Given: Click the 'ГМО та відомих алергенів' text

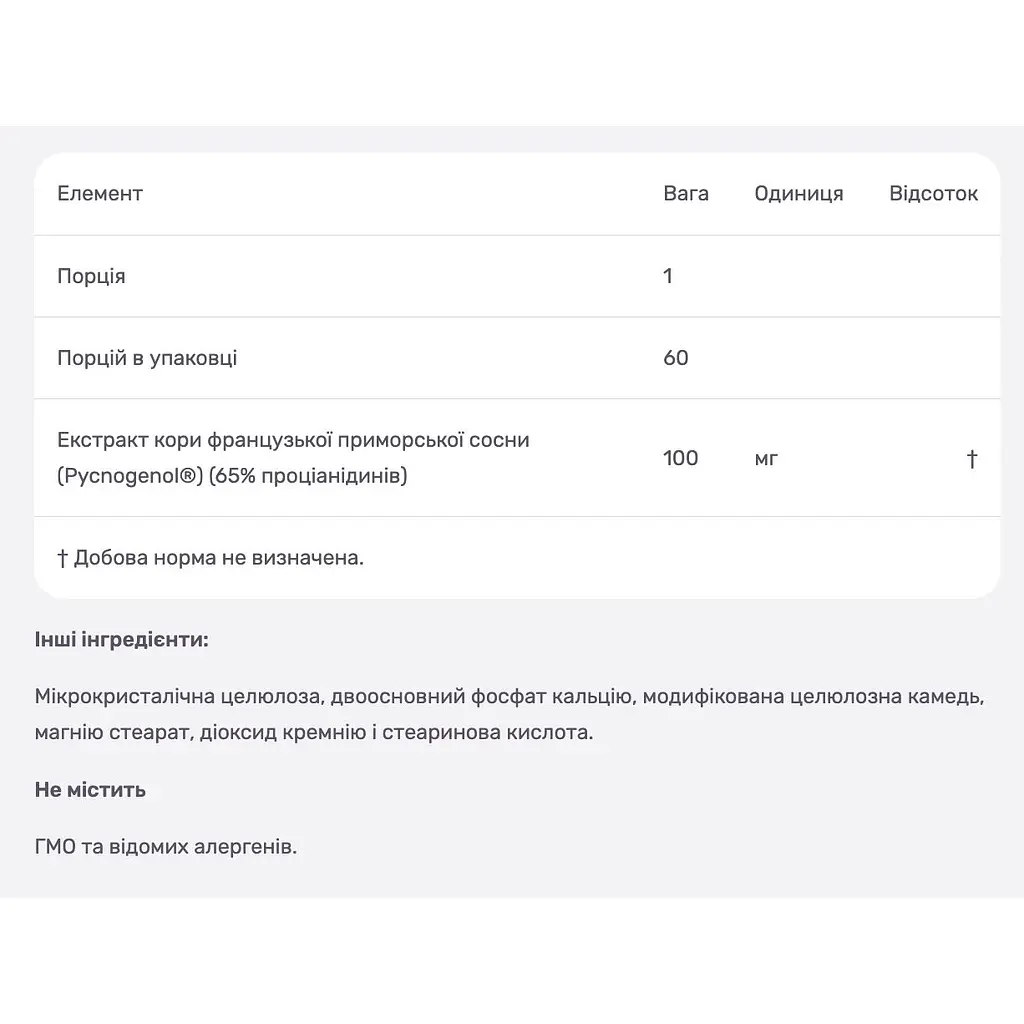Looking at the screenshot, I should point(166,847).
